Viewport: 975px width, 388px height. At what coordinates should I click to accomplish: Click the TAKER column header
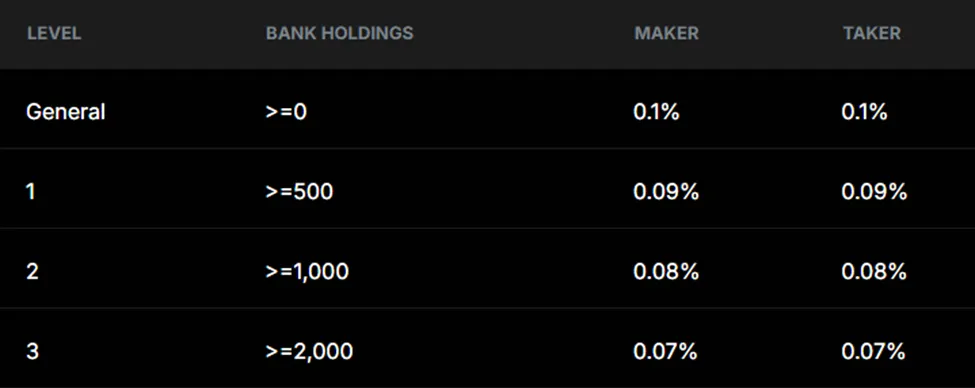[x=872, y=33]
